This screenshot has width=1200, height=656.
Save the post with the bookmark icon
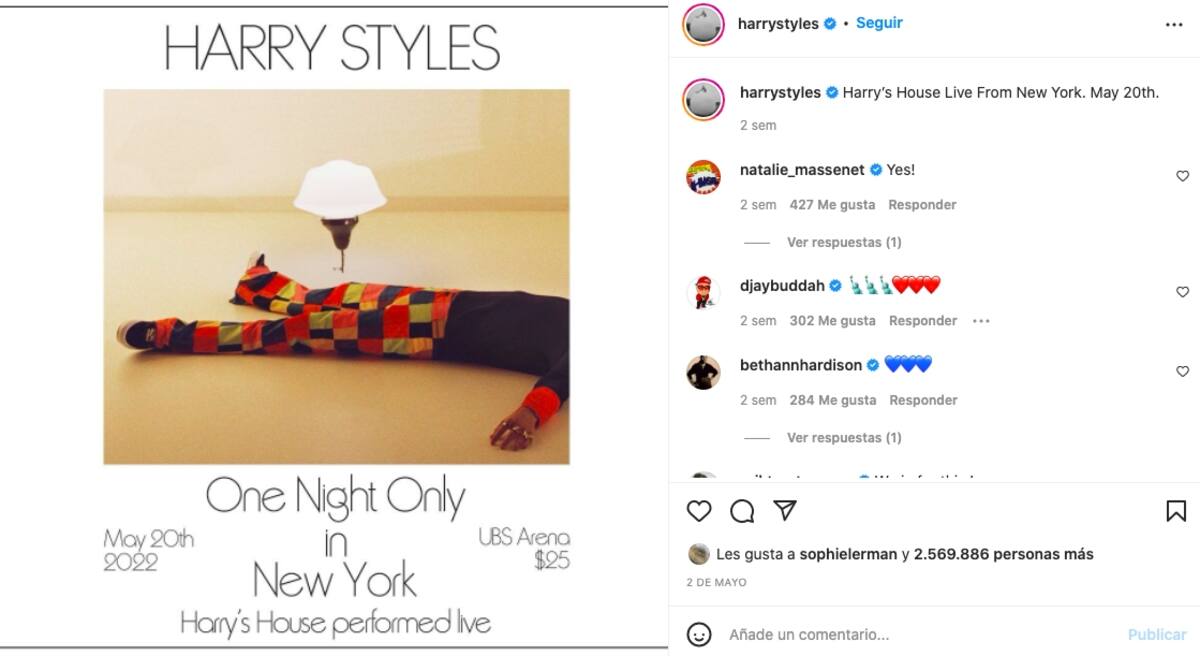[x=1176, y=511]
